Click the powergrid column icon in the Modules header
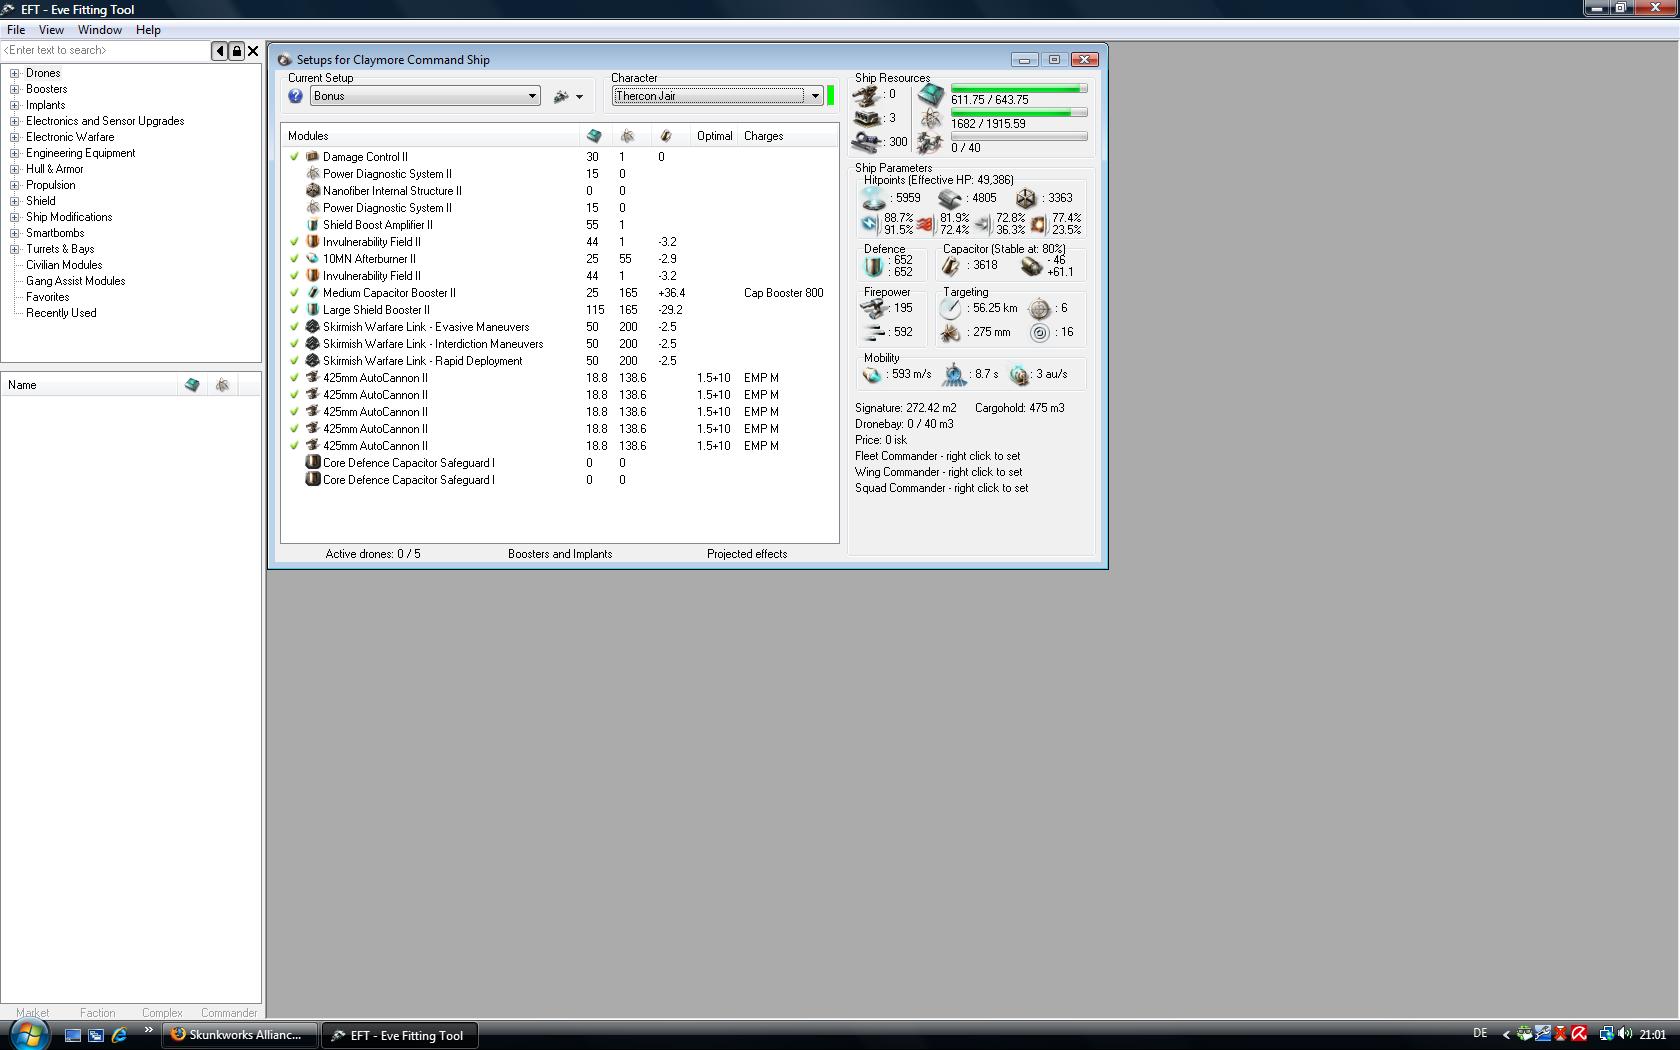Viewport: 1680px width, 1050px height. [628, 136]
